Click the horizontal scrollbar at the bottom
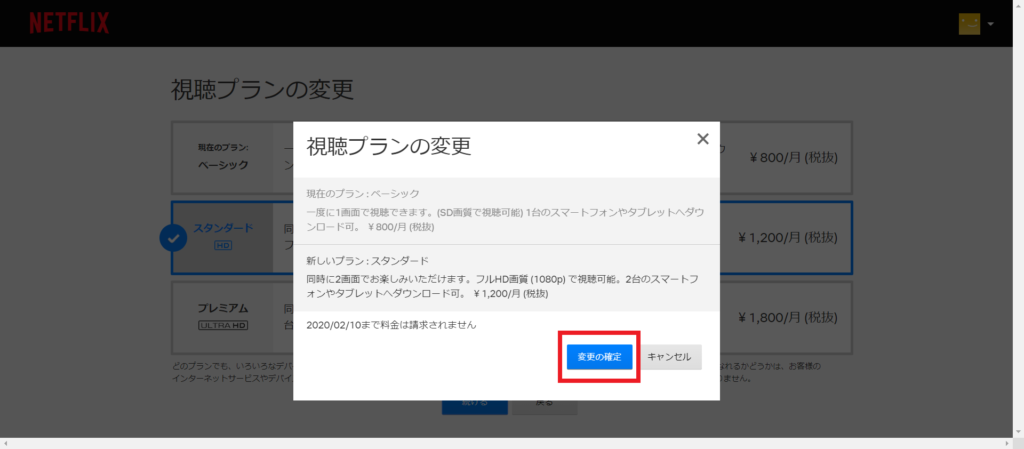The height and width of the screenshot is (449, 1024). click(x=506, y=444)
